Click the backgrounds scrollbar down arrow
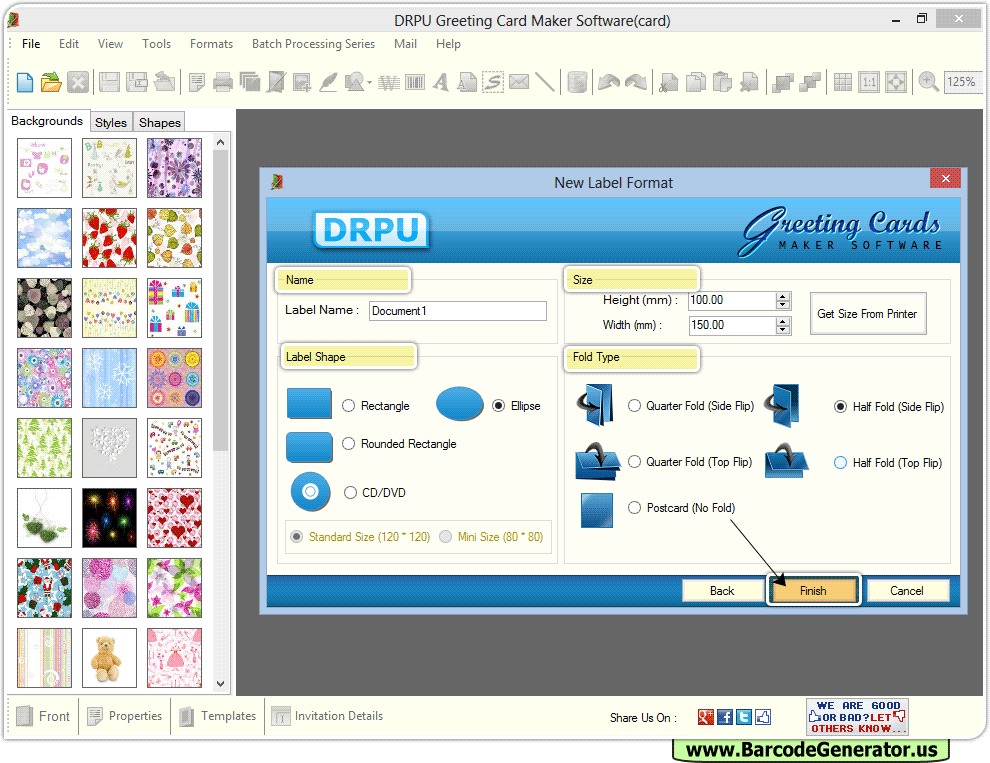The height and width of the screenshot is (763, 990). tap(220, 683)
